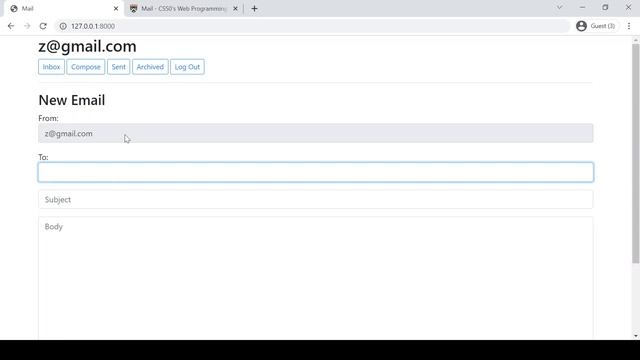Close the Mail tab

[x=116, y=9]
